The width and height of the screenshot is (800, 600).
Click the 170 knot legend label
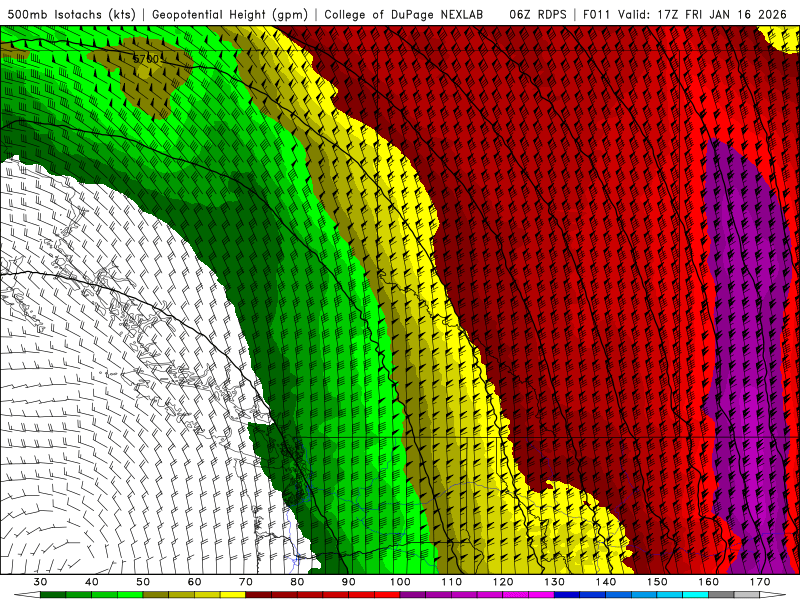click(x=760, y=582)
